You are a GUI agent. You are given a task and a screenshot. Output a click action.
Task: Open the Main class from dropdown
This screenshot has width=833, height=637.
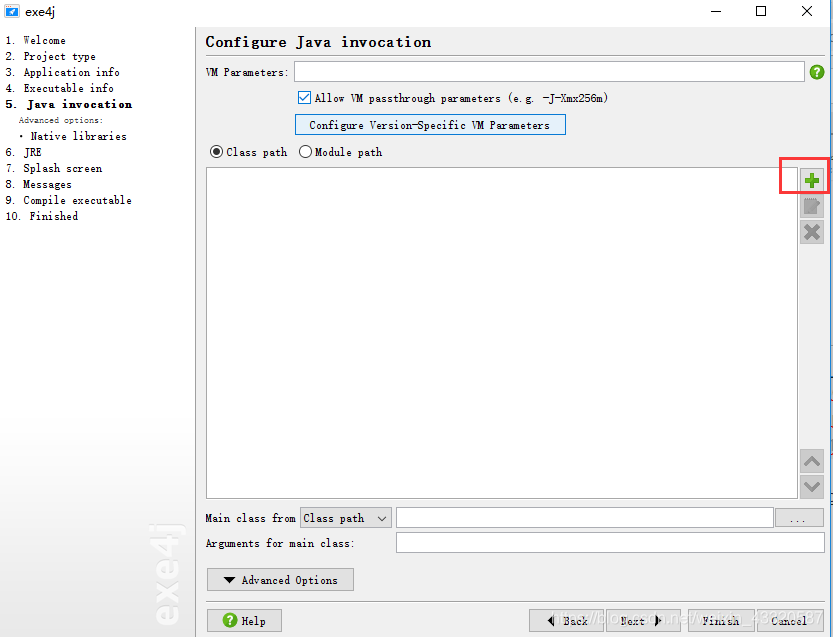pyautogui.click(x=346, y=518)
